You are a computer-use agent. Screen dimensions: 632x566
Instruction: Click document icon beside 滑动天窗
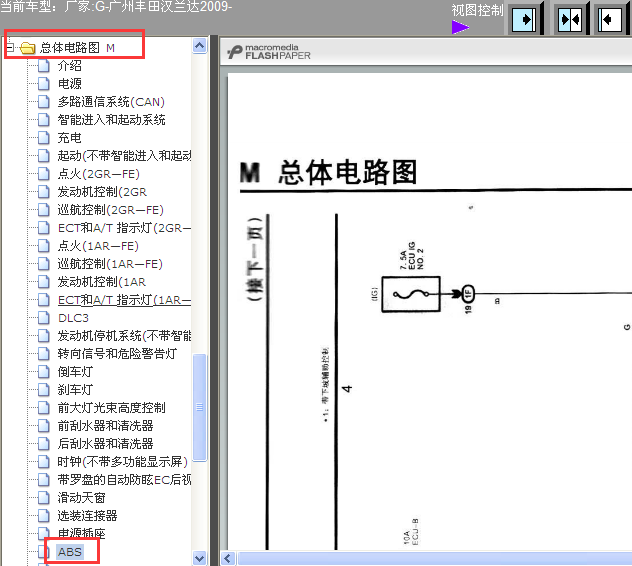44,498
